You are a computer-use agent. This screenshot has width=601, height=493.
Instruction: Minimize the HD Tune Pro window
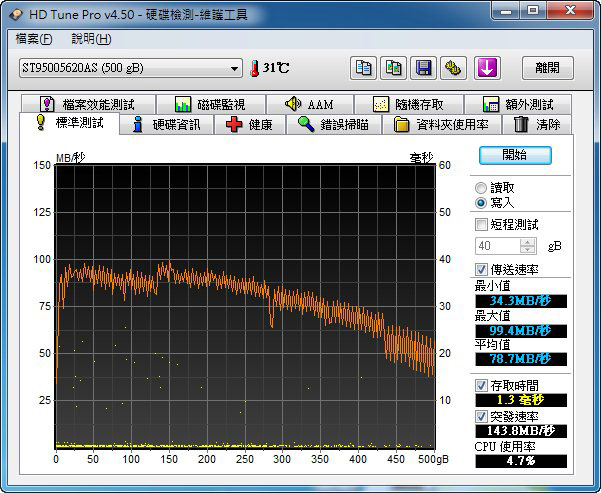[506, 11]
